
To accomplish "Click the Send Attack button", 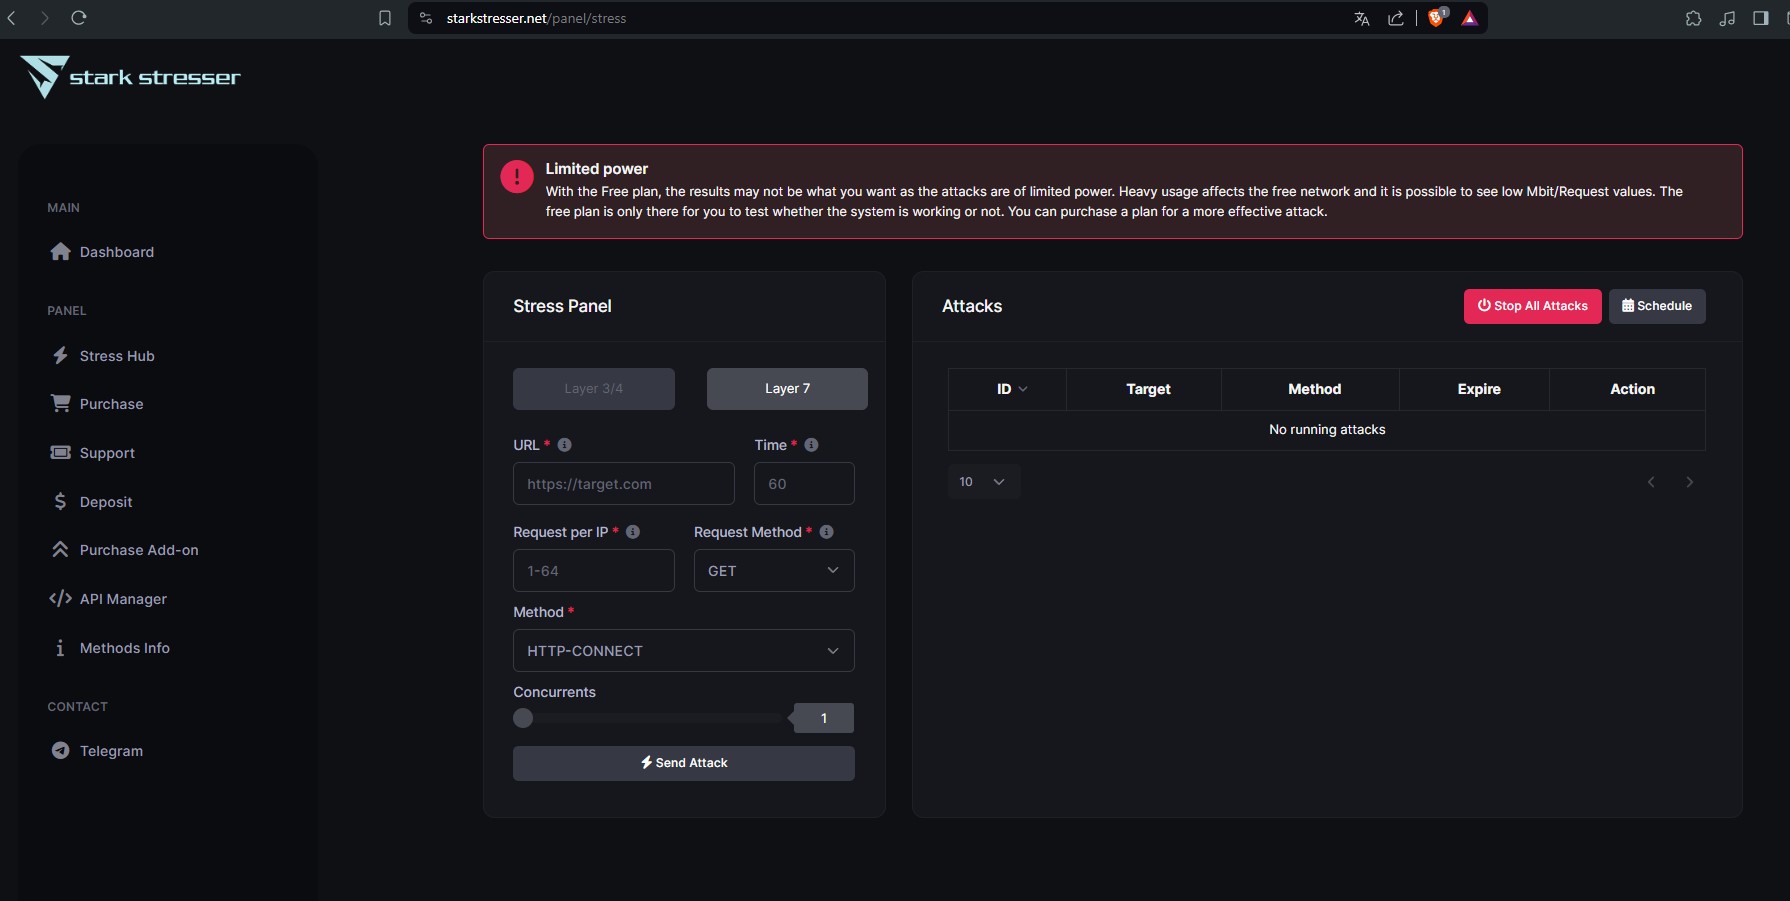I will [x=684, y=763].
